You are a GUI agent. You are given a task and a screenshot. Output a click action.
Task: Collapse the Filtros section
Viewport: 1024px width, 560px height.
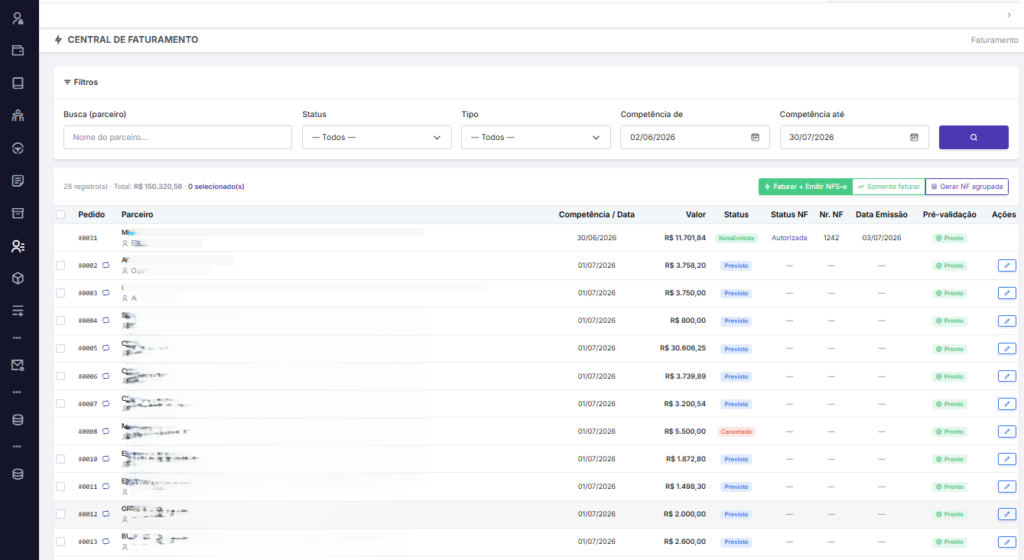coord(81,82)
